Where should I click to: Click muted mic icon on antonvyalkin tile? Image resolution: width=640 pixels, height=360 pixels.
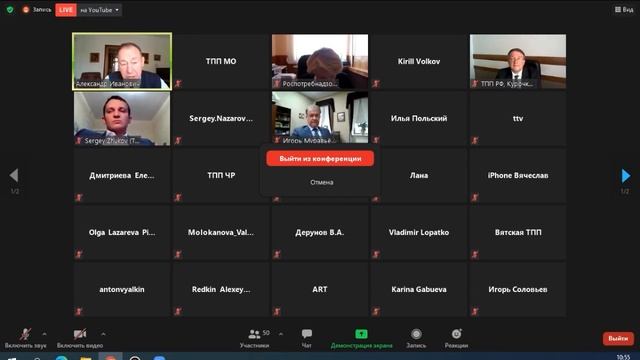[79, 312]
